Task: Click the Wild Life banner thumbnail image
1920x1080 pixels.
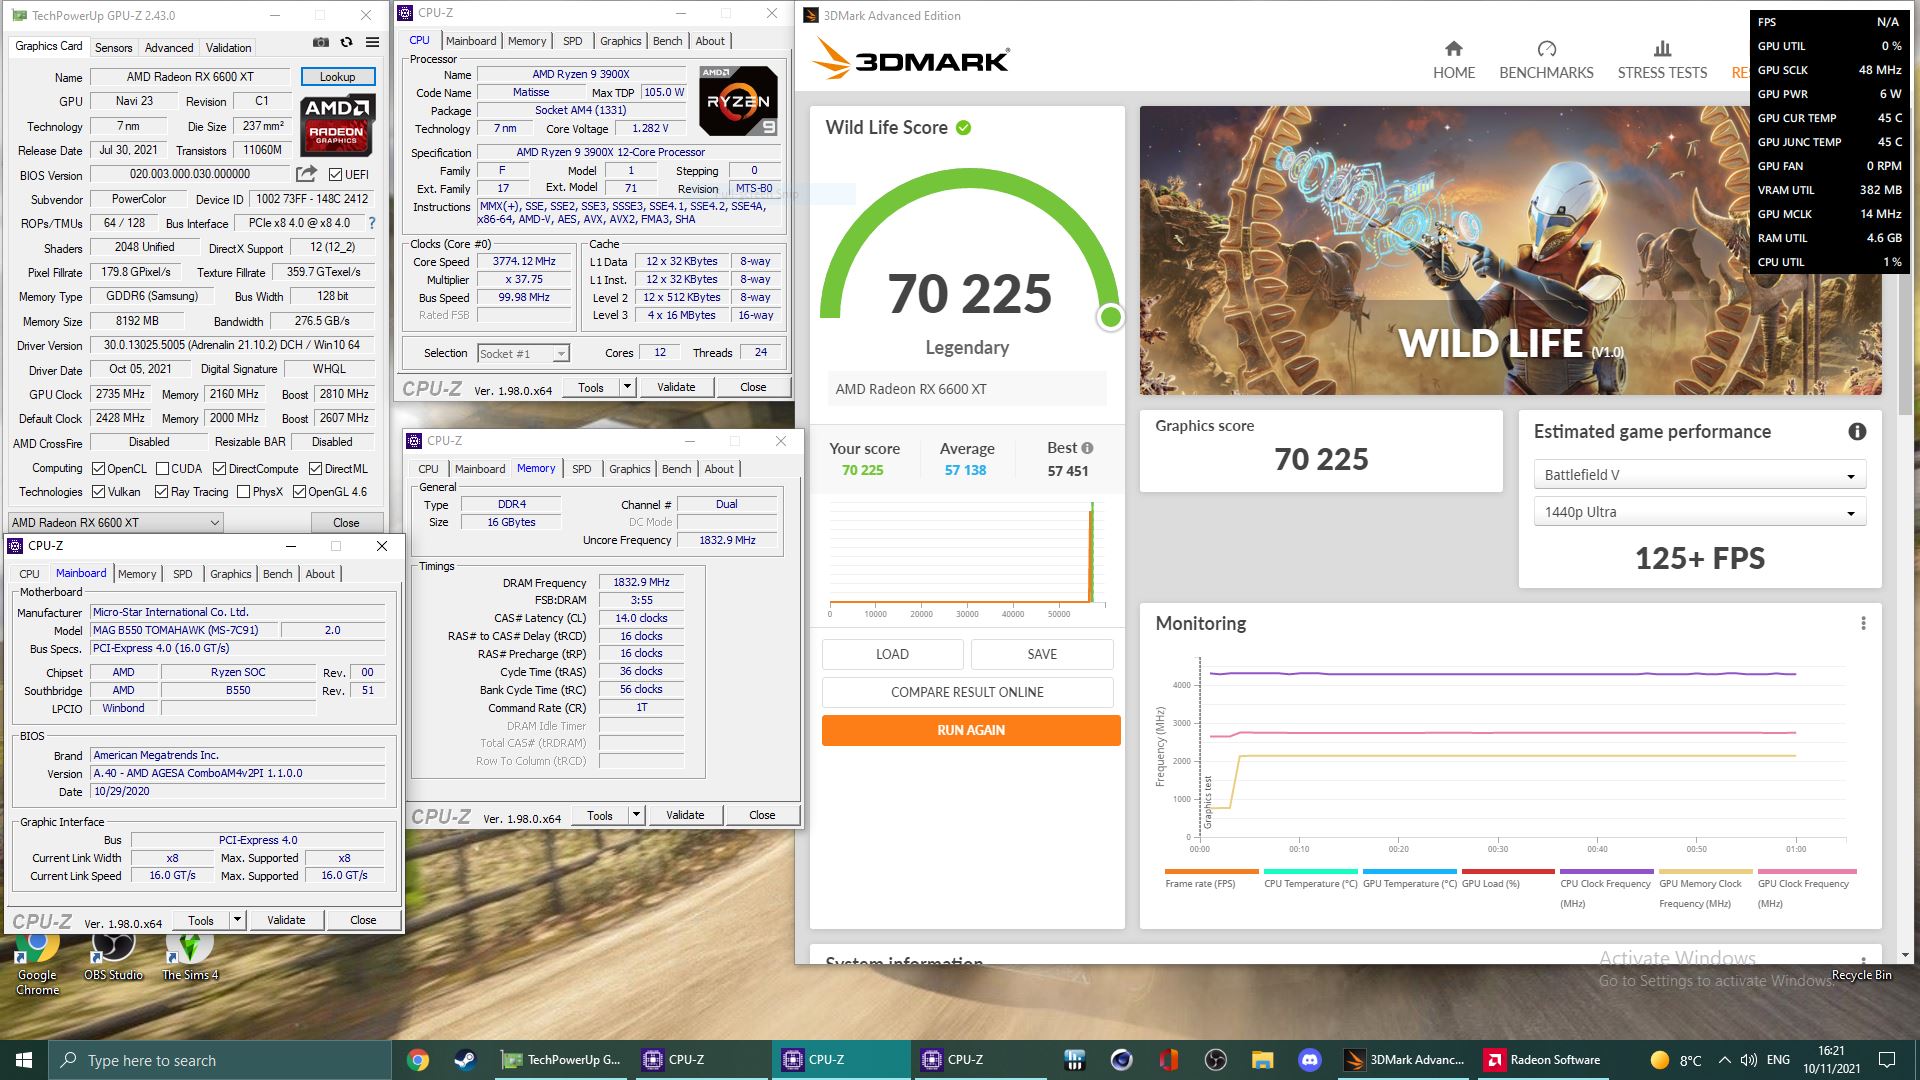Action: tap(1510, 250)
